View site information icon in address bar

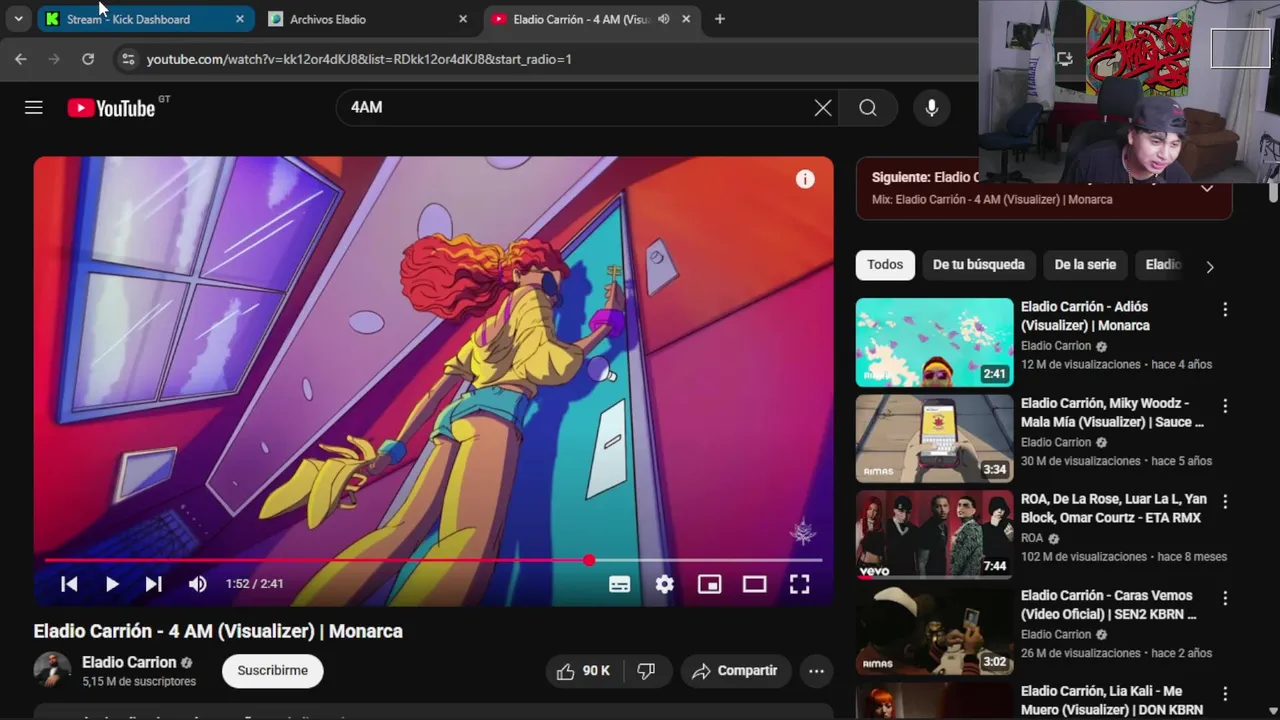tap(127, 59)
